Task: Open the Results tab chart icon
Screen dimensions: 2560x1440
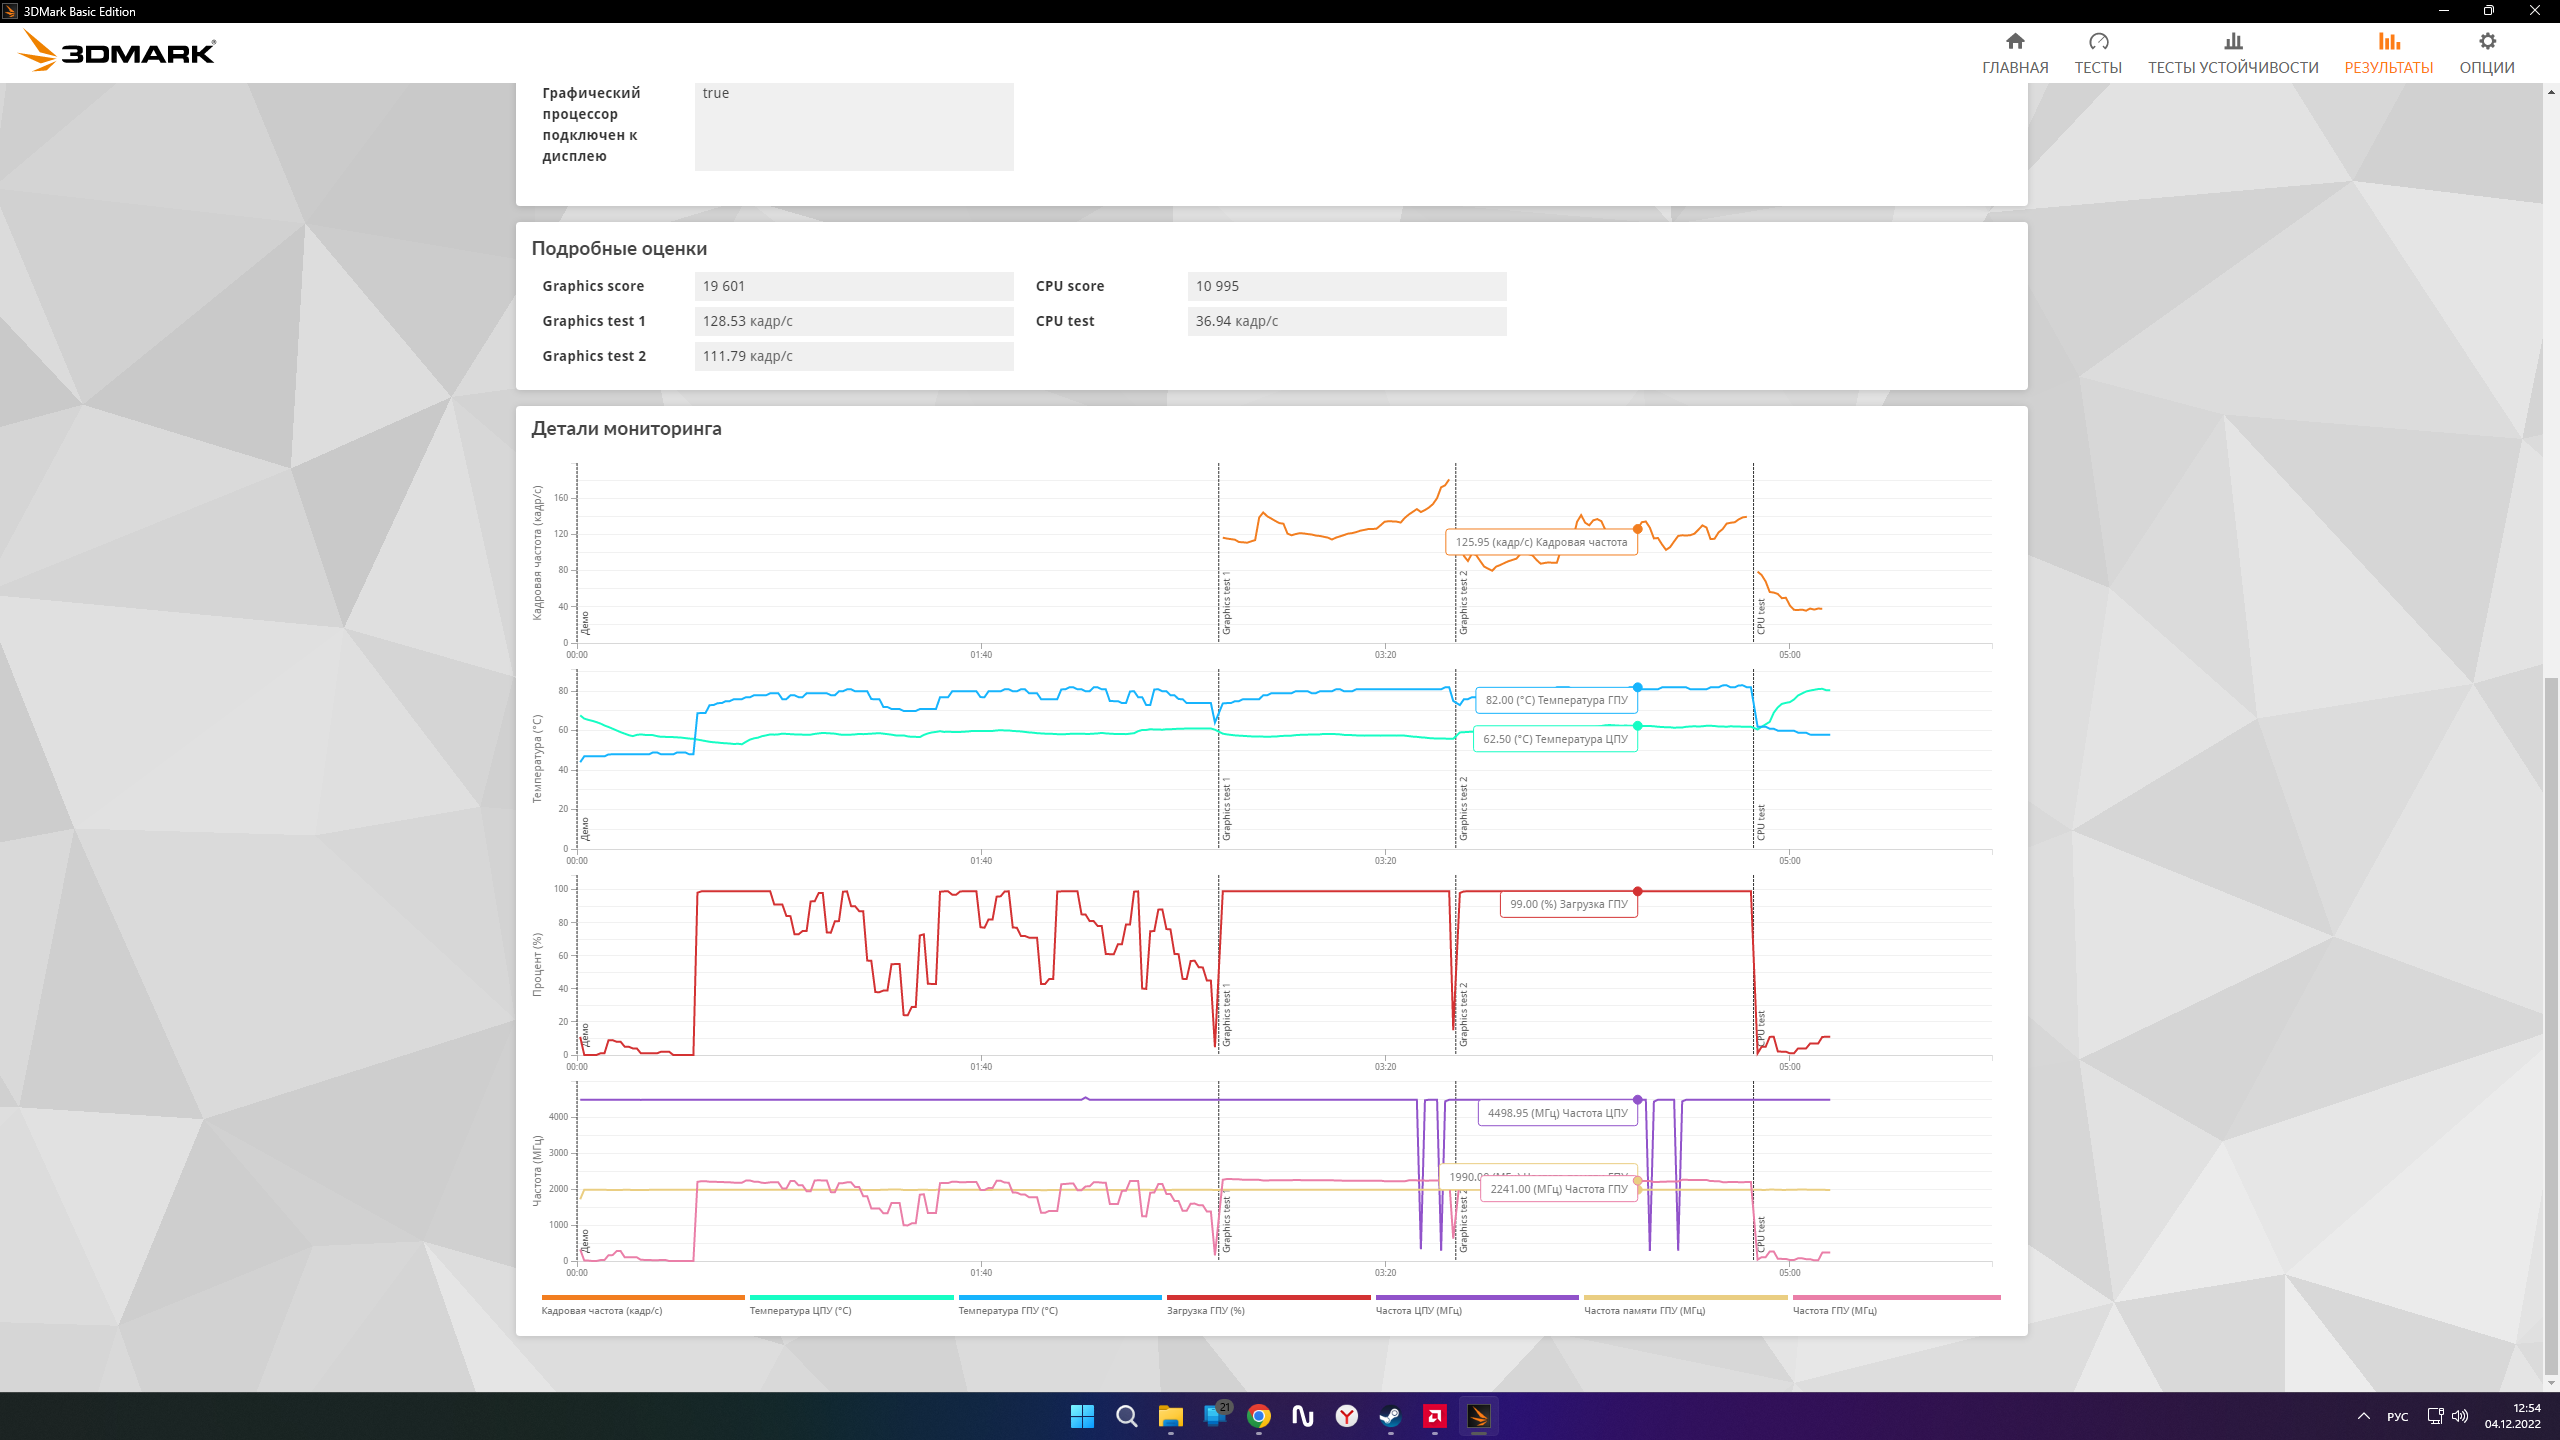Action: click(x=2389, y=41)
